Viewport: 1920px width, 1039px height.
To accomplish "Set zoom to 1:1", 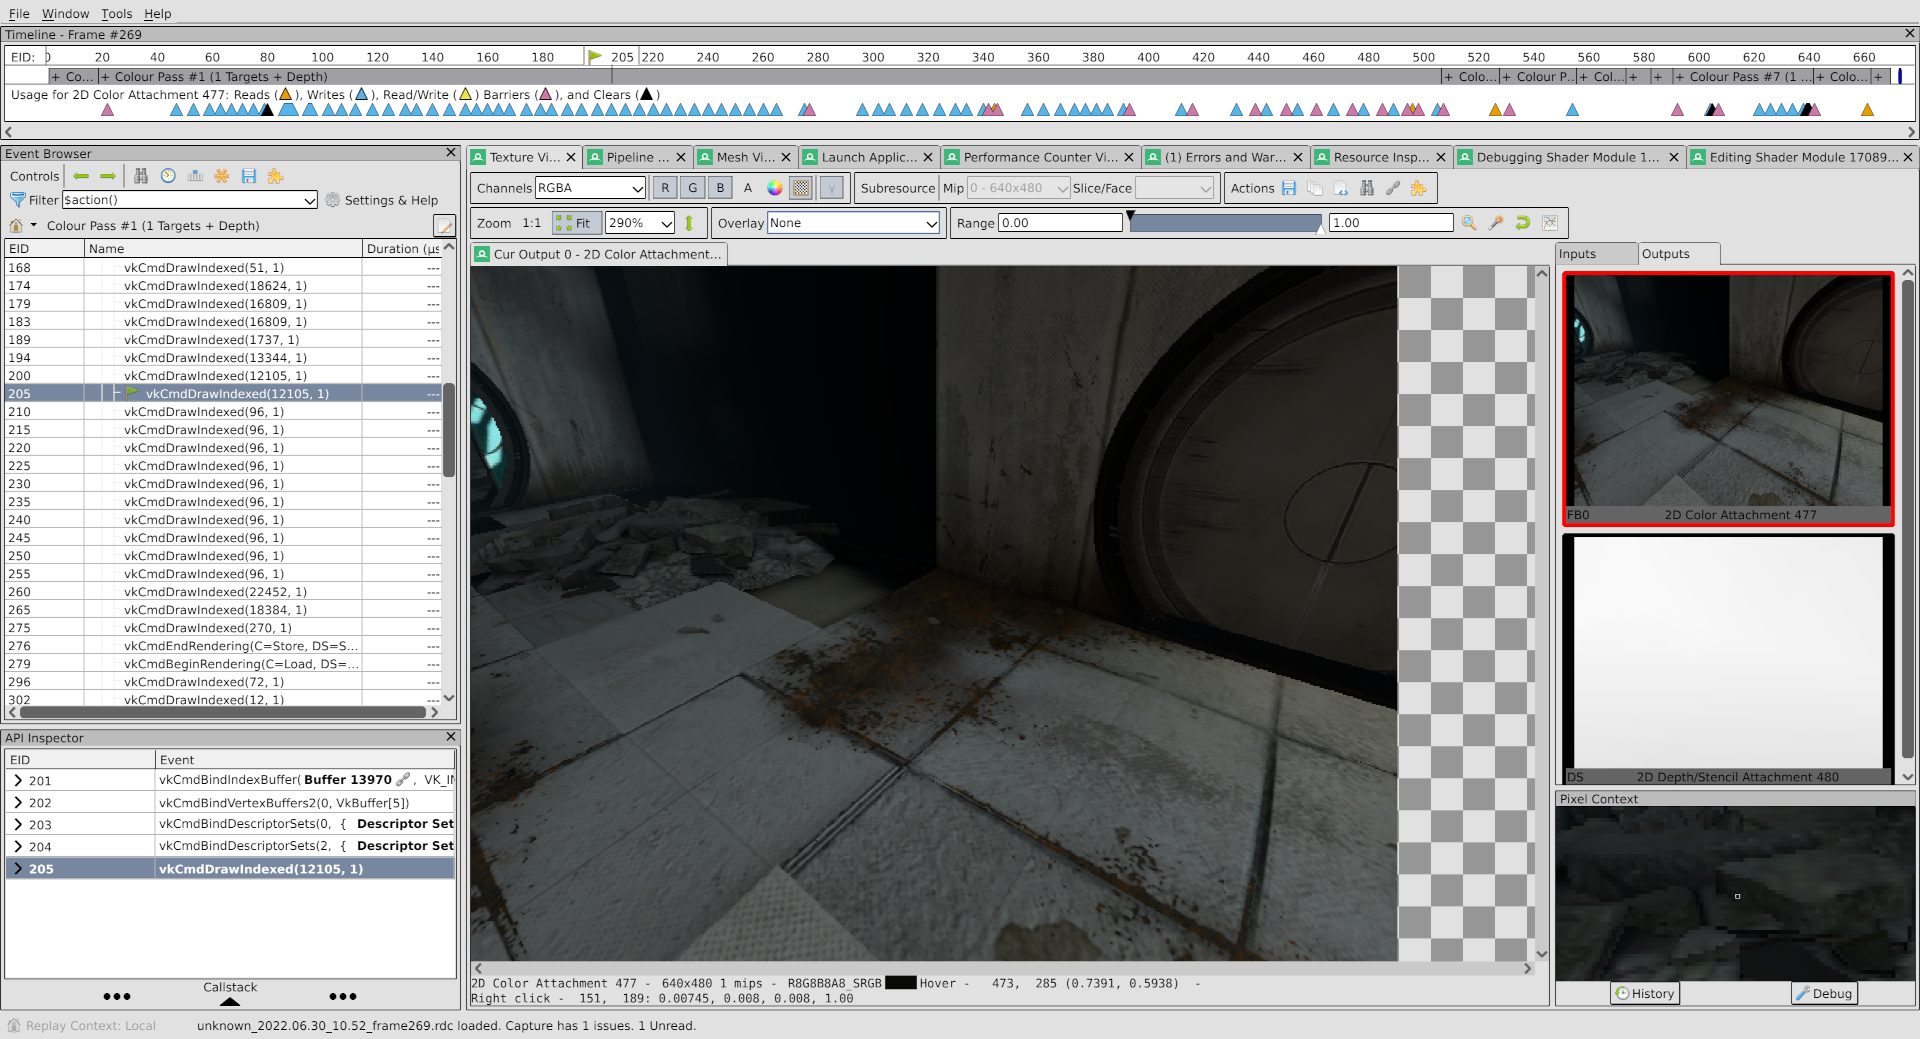I will [531, 223].
